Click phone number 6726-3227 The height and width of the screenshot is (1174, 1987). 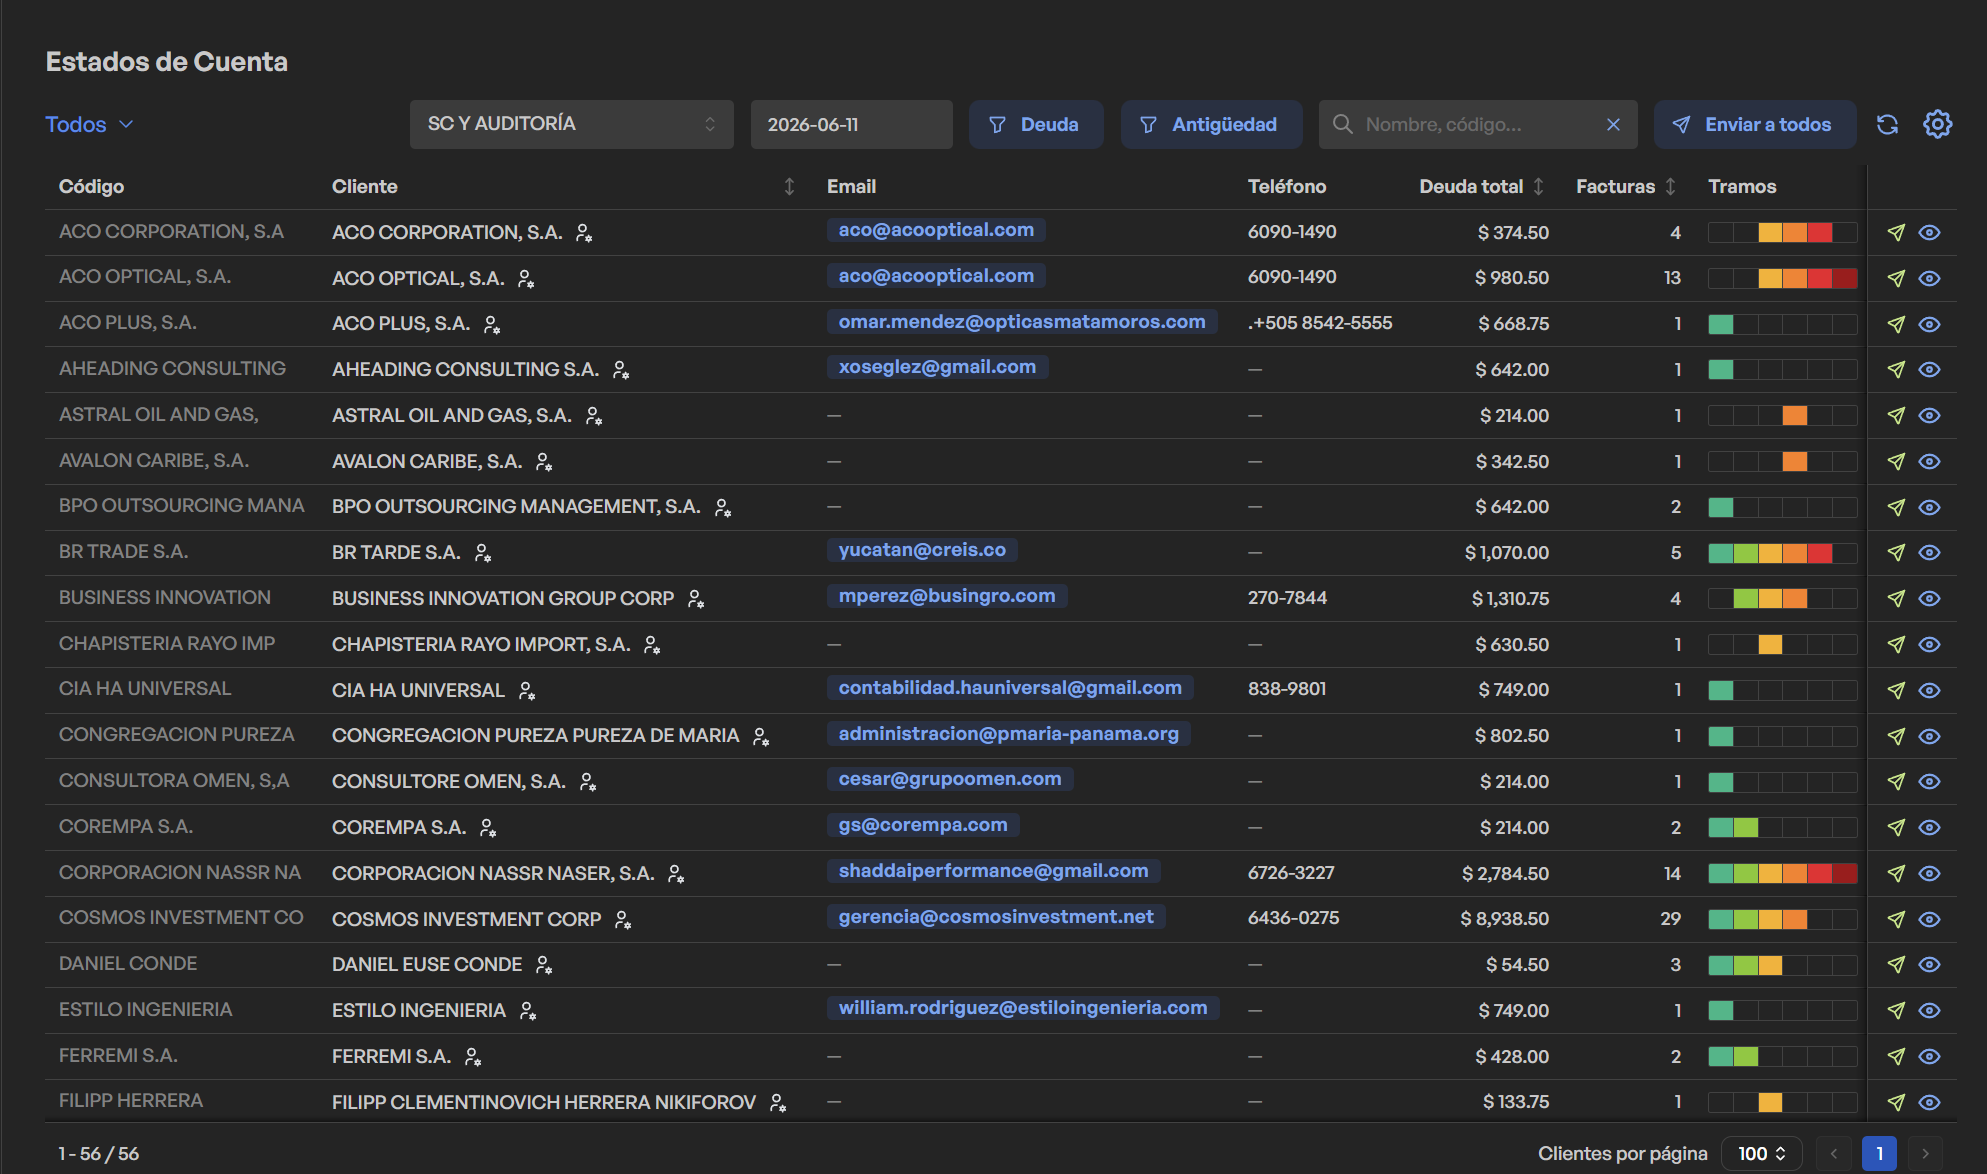[x=1291, y=872]
